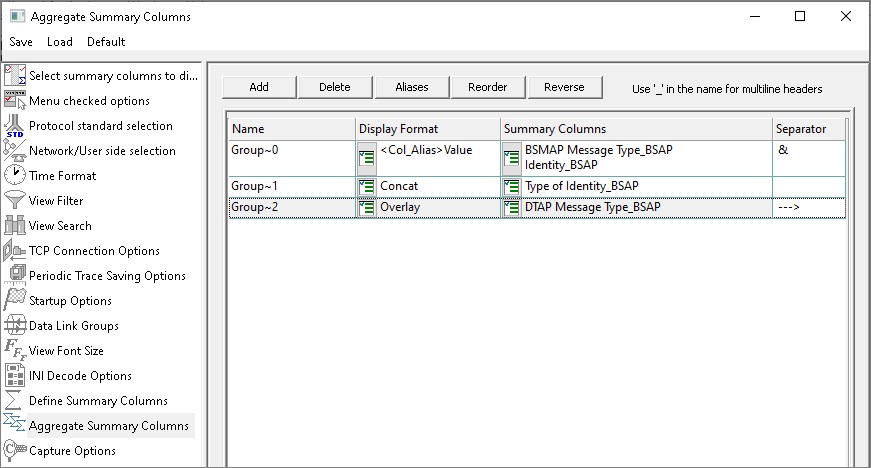
Task: Select the Group~2 name cell
Action: click(x=292, y=208)
